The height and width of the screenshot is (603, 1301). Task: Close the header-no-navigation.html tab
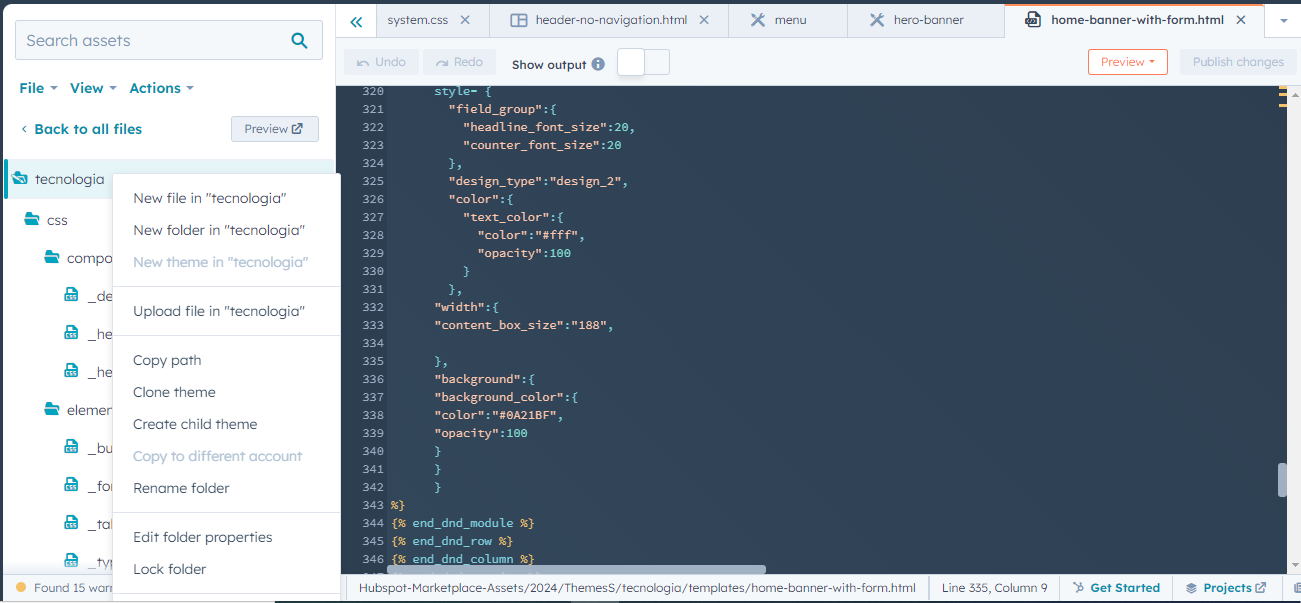point(704,20)
